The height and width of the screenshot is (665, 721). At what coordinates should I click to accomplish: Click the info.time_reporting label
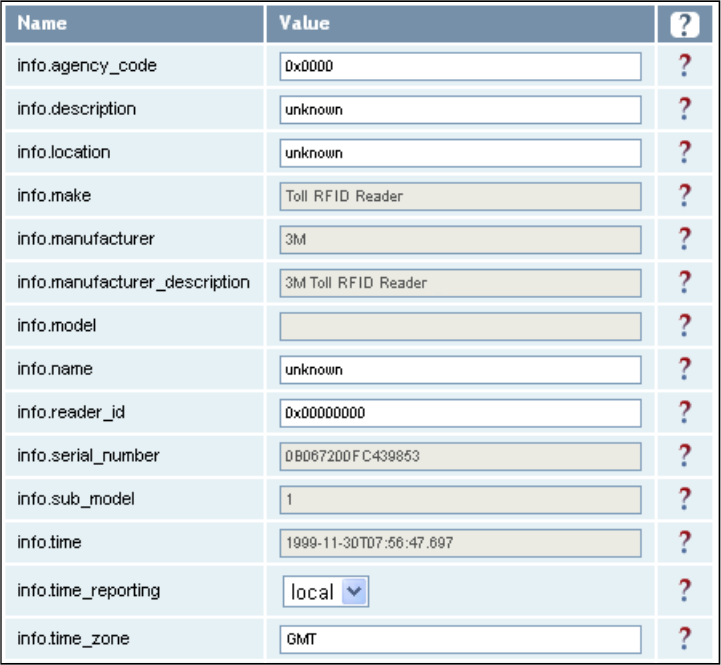89,591
